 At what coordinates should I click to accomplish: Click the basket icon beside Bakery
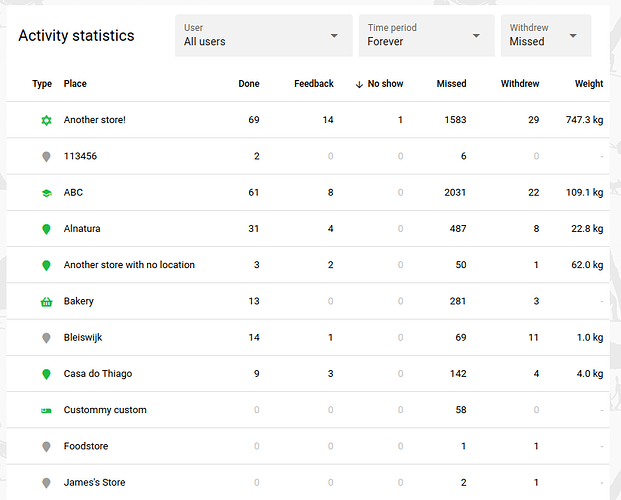point(46,302)
